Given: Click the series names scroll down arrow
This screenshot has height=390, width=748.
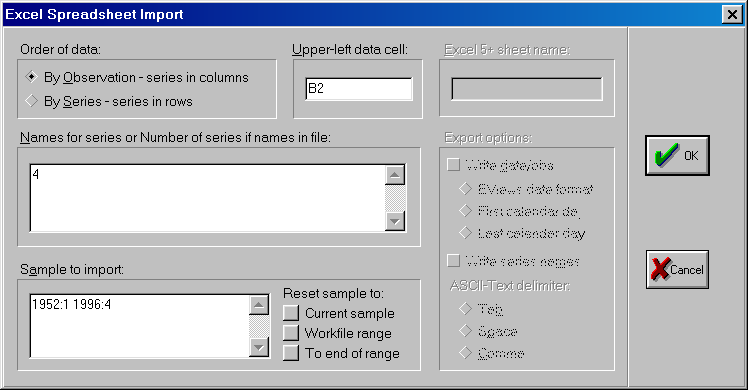Looking at the screenshot, I should click(395, 221).
